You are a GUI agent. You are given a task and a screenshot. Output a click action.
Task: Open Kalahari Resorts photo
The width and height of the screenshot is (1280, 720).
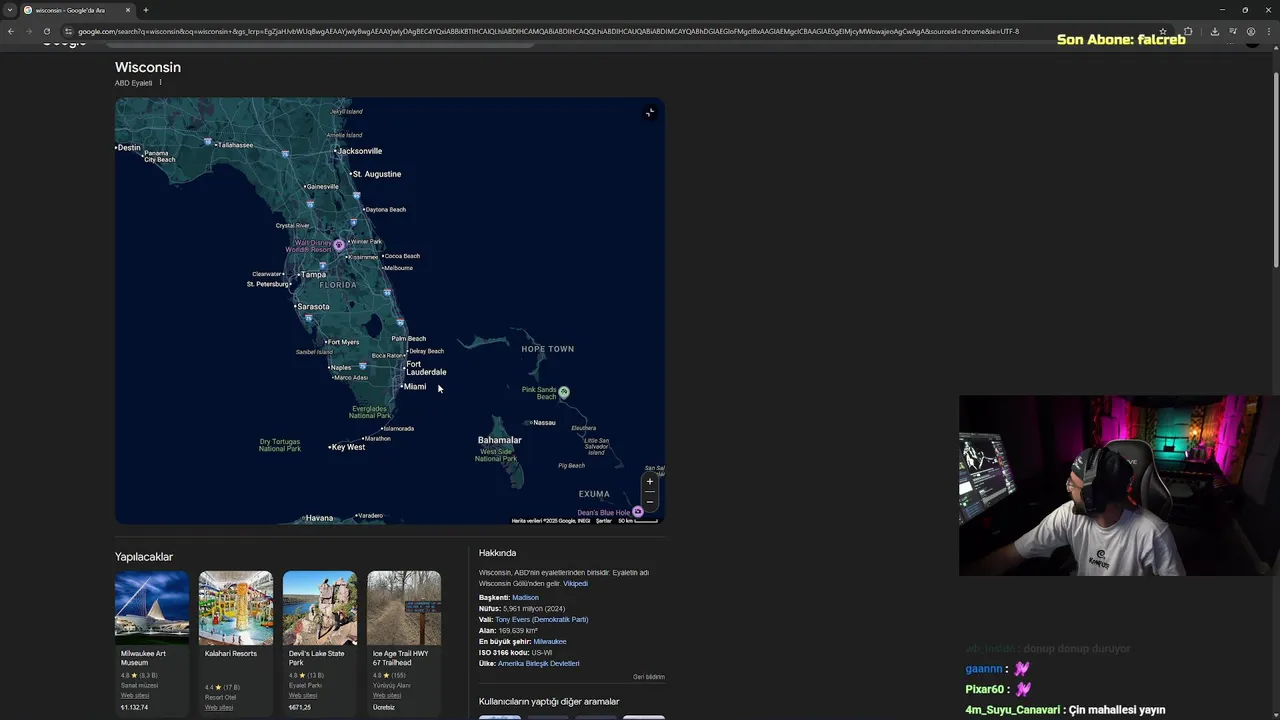point(236,608)
